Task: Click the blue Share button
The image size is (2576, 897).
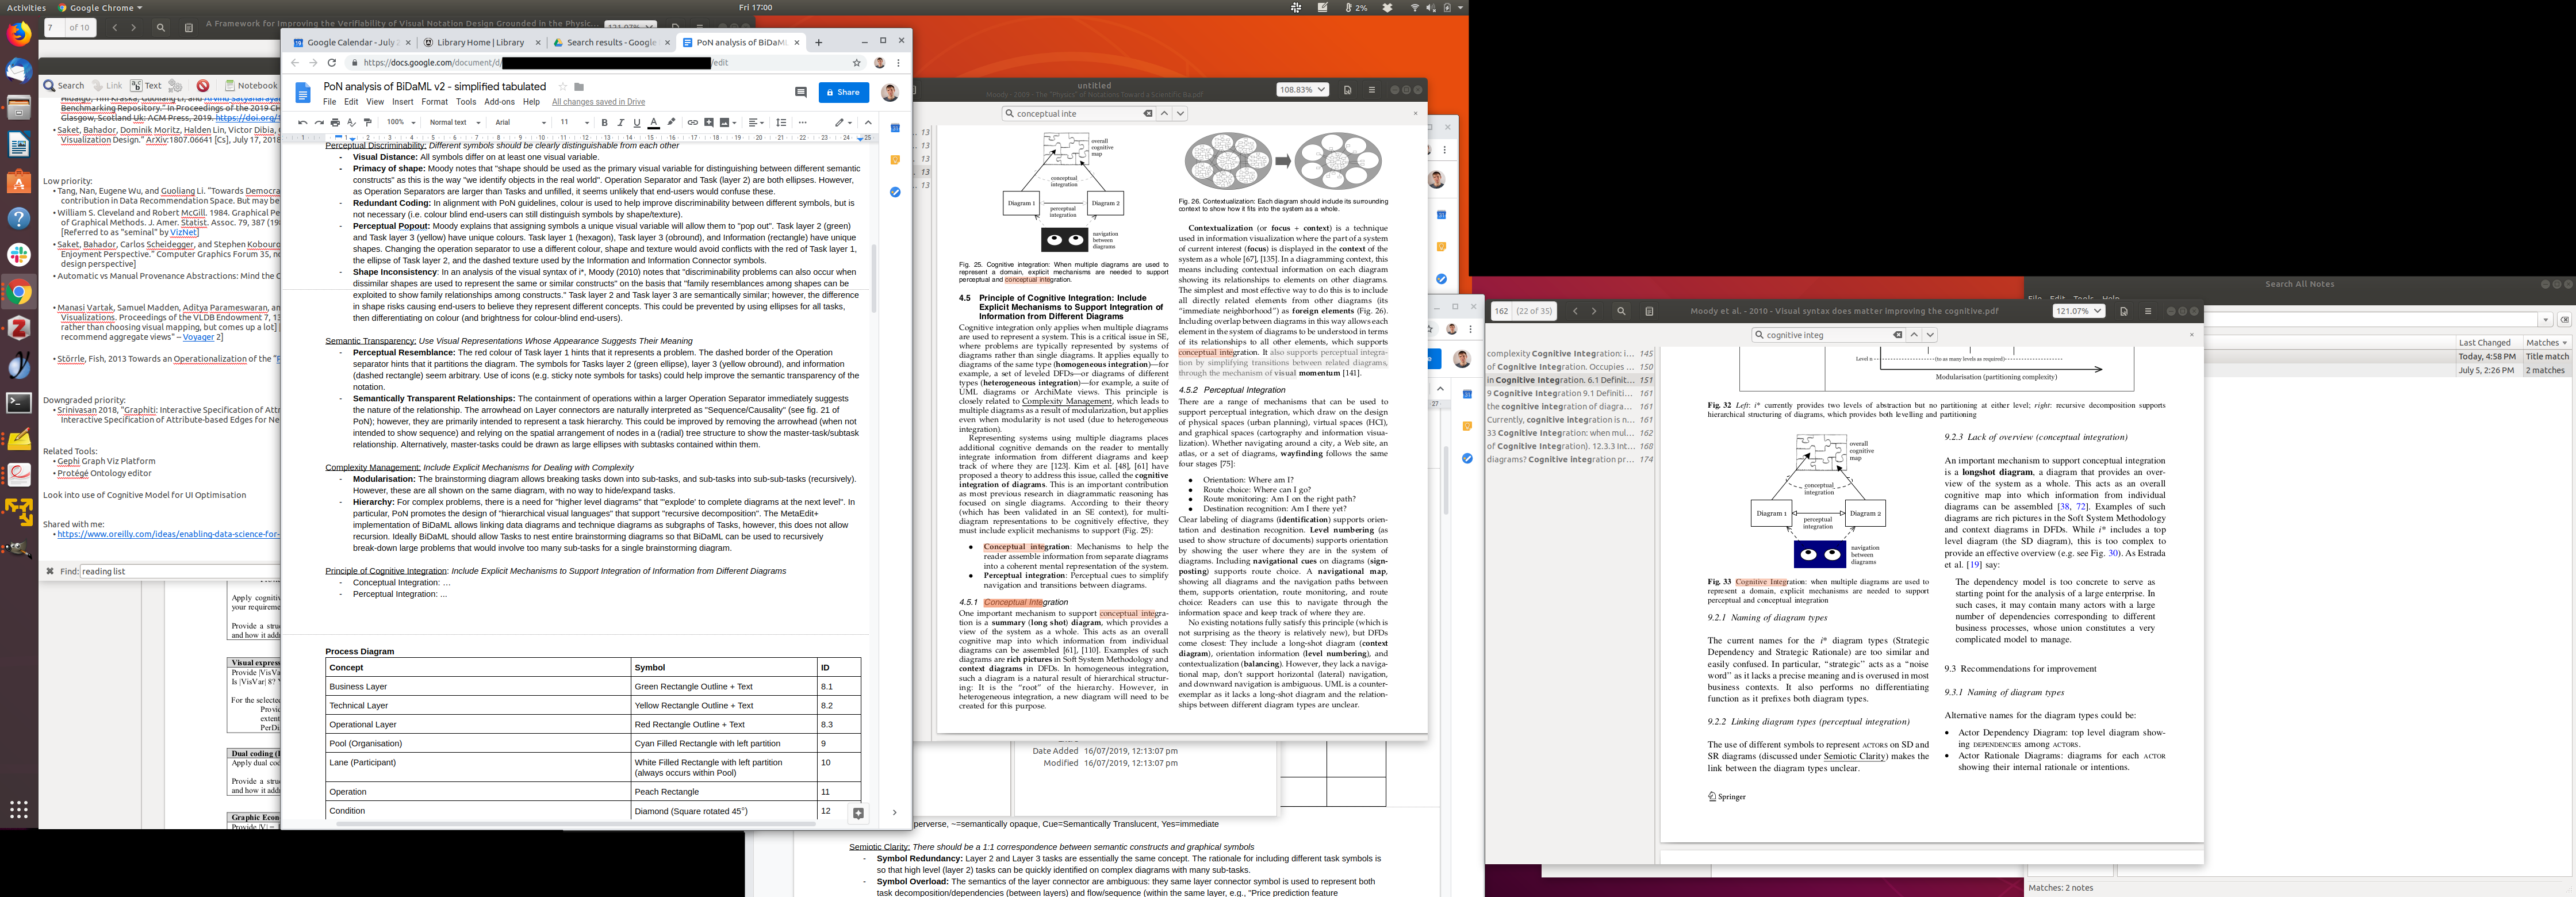Action: tap(843, 92)
